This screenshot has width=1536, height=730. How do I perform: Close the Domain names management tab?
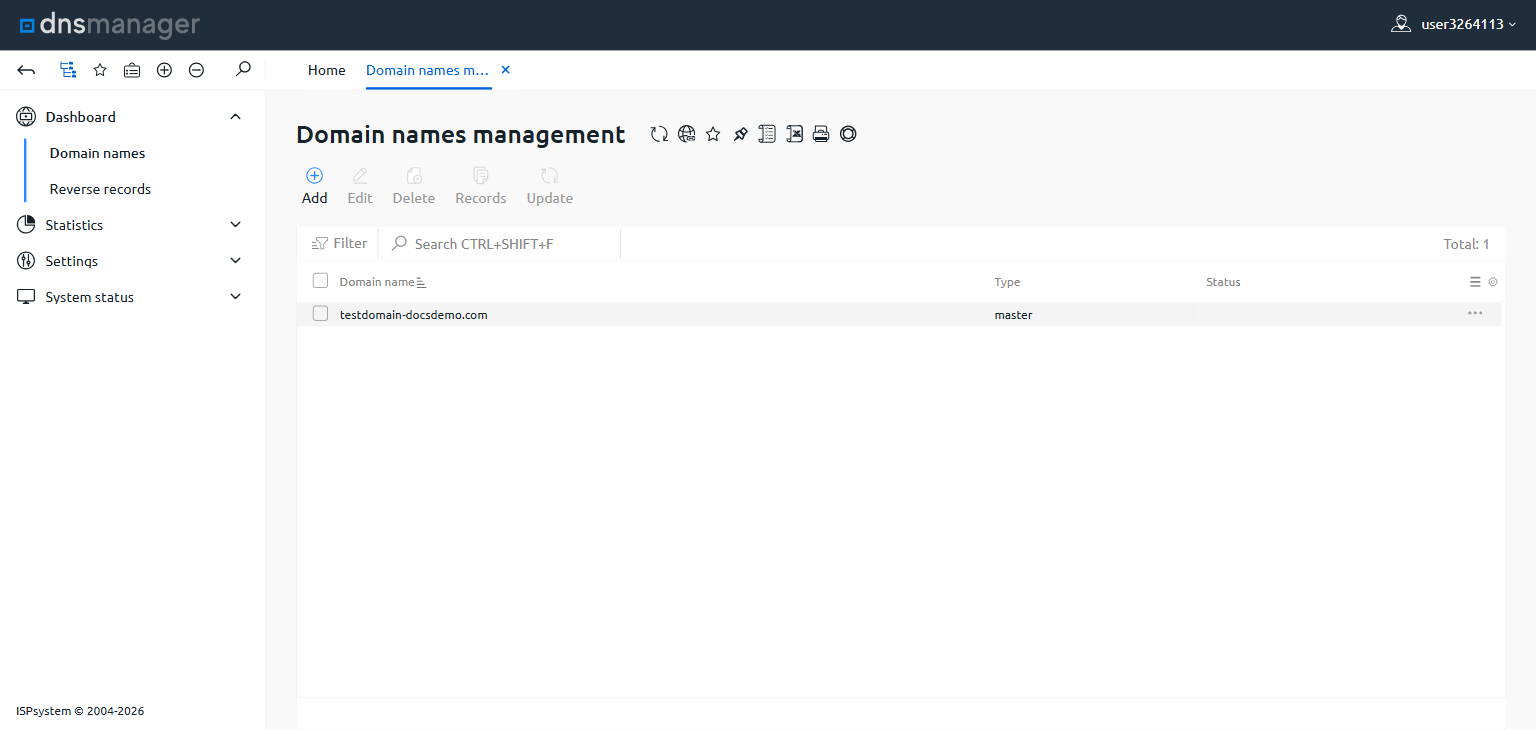point(505,70)
